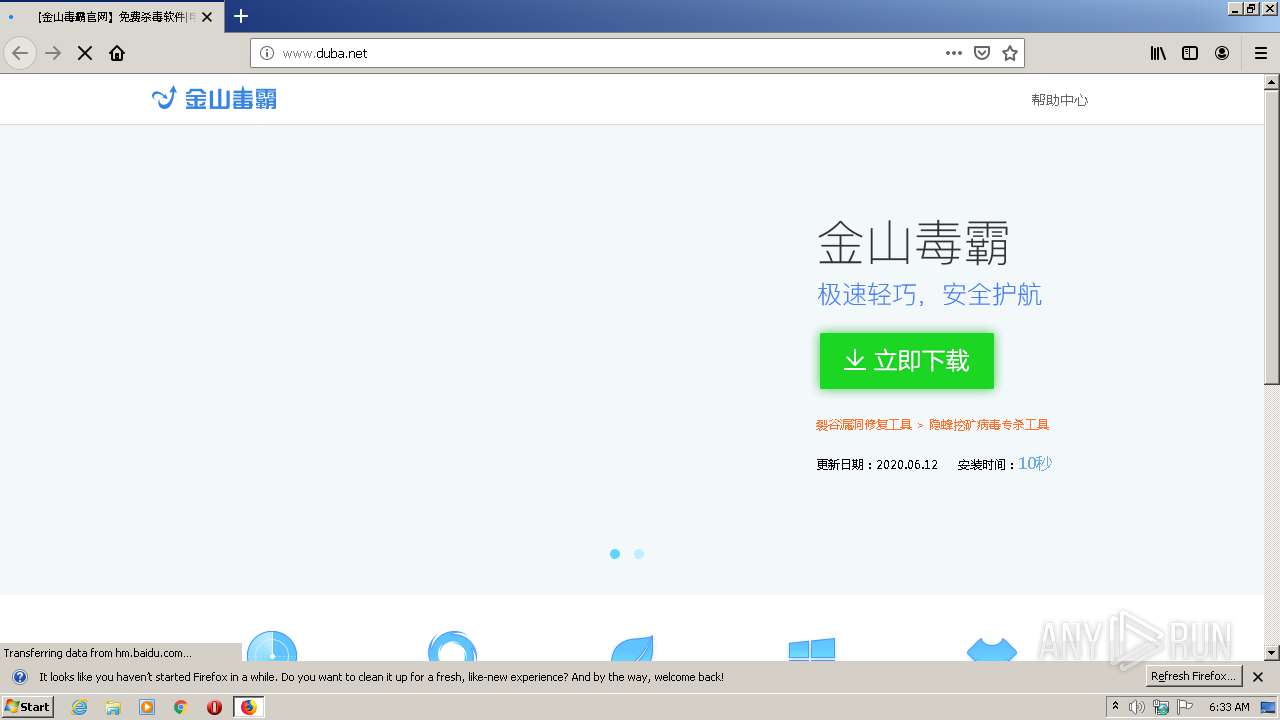Click the 安装时间：10秒 text
The image size is (1280, 720).
(x=1005, y=464)
